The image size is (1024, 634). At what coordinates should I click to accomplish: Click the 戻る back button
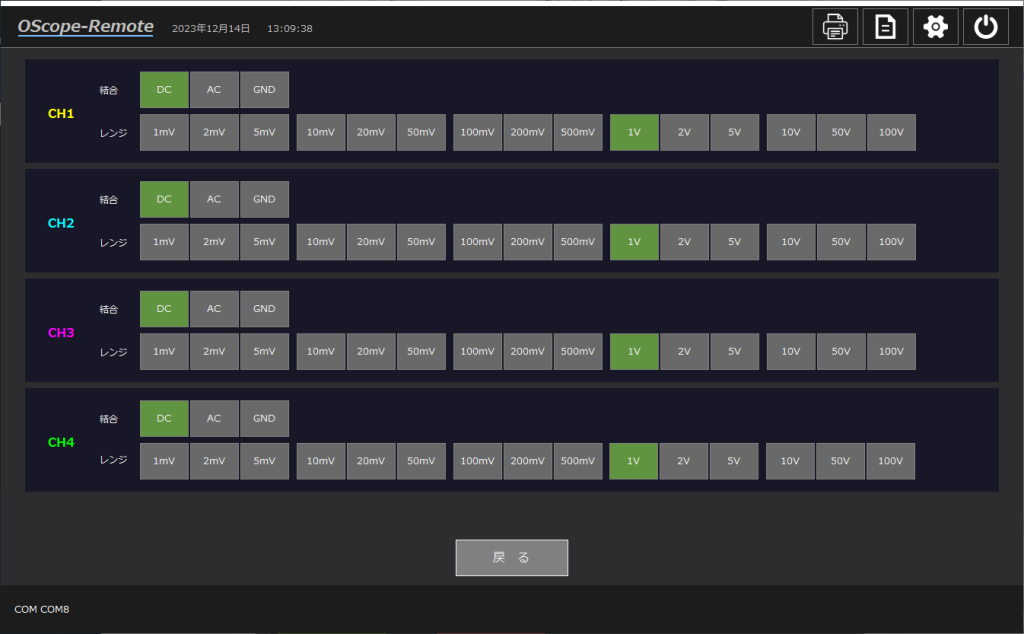[x=511, y=558]
